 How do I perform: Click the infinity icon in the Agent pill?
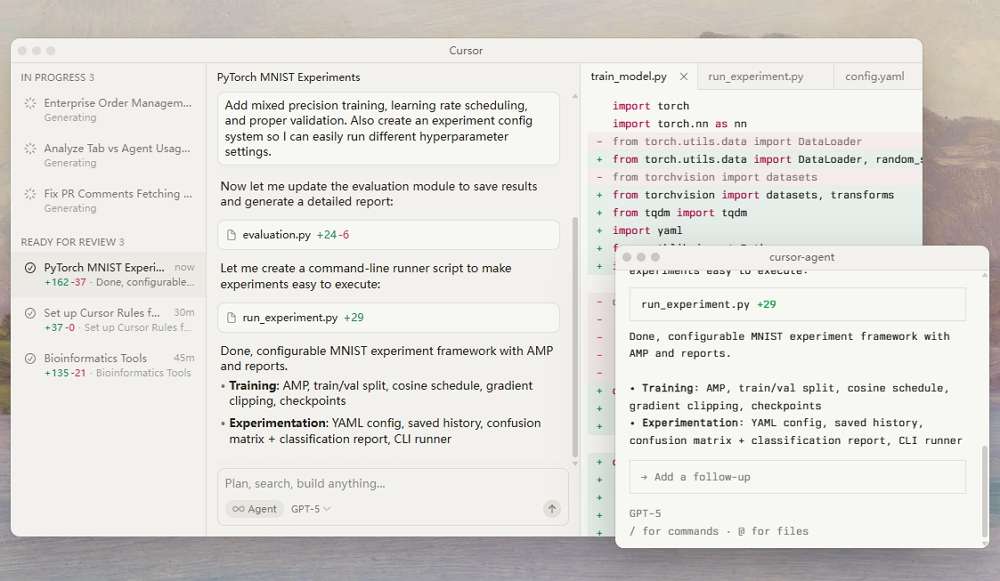(x=241, y=509)
